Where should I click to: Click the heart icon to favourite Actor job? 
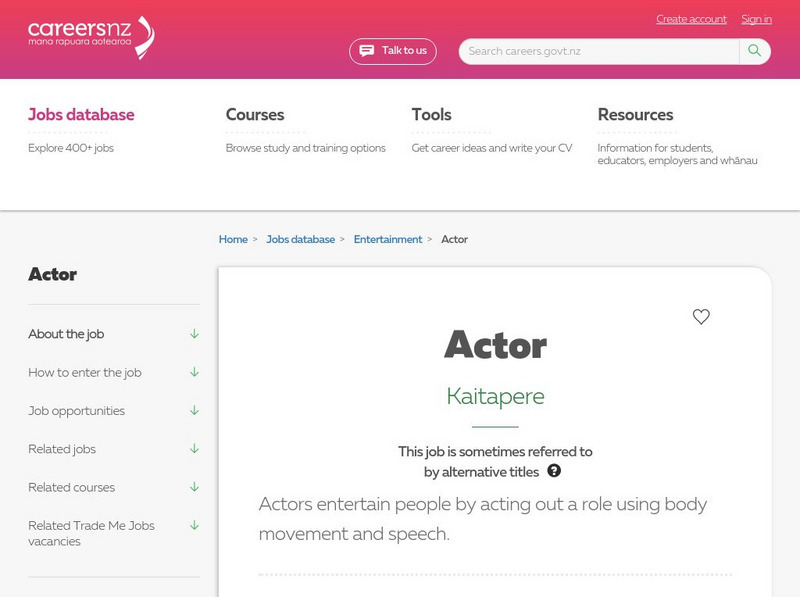click(x=701, y=318)
